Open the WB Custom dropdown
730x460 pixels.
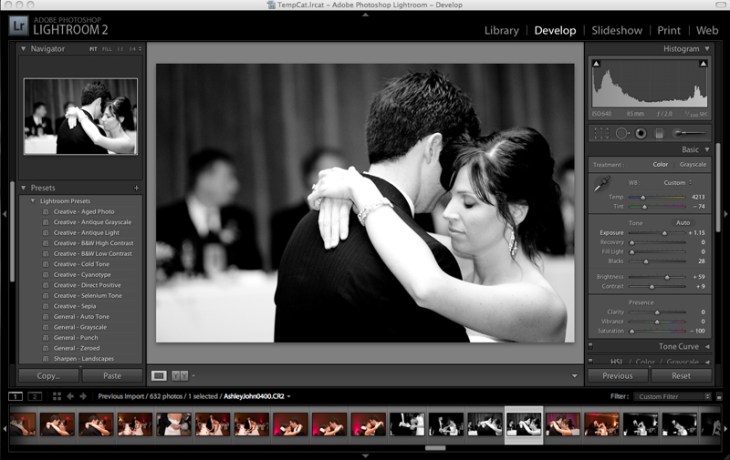(677, 183)
